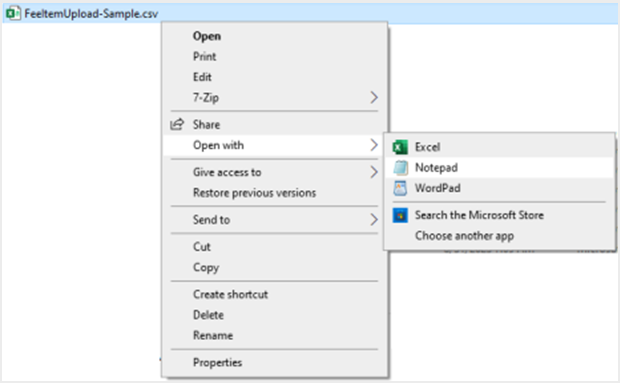Choose Restore previous versions
The width and height of the screenshot is (620, 383).
tap(254, 193)
